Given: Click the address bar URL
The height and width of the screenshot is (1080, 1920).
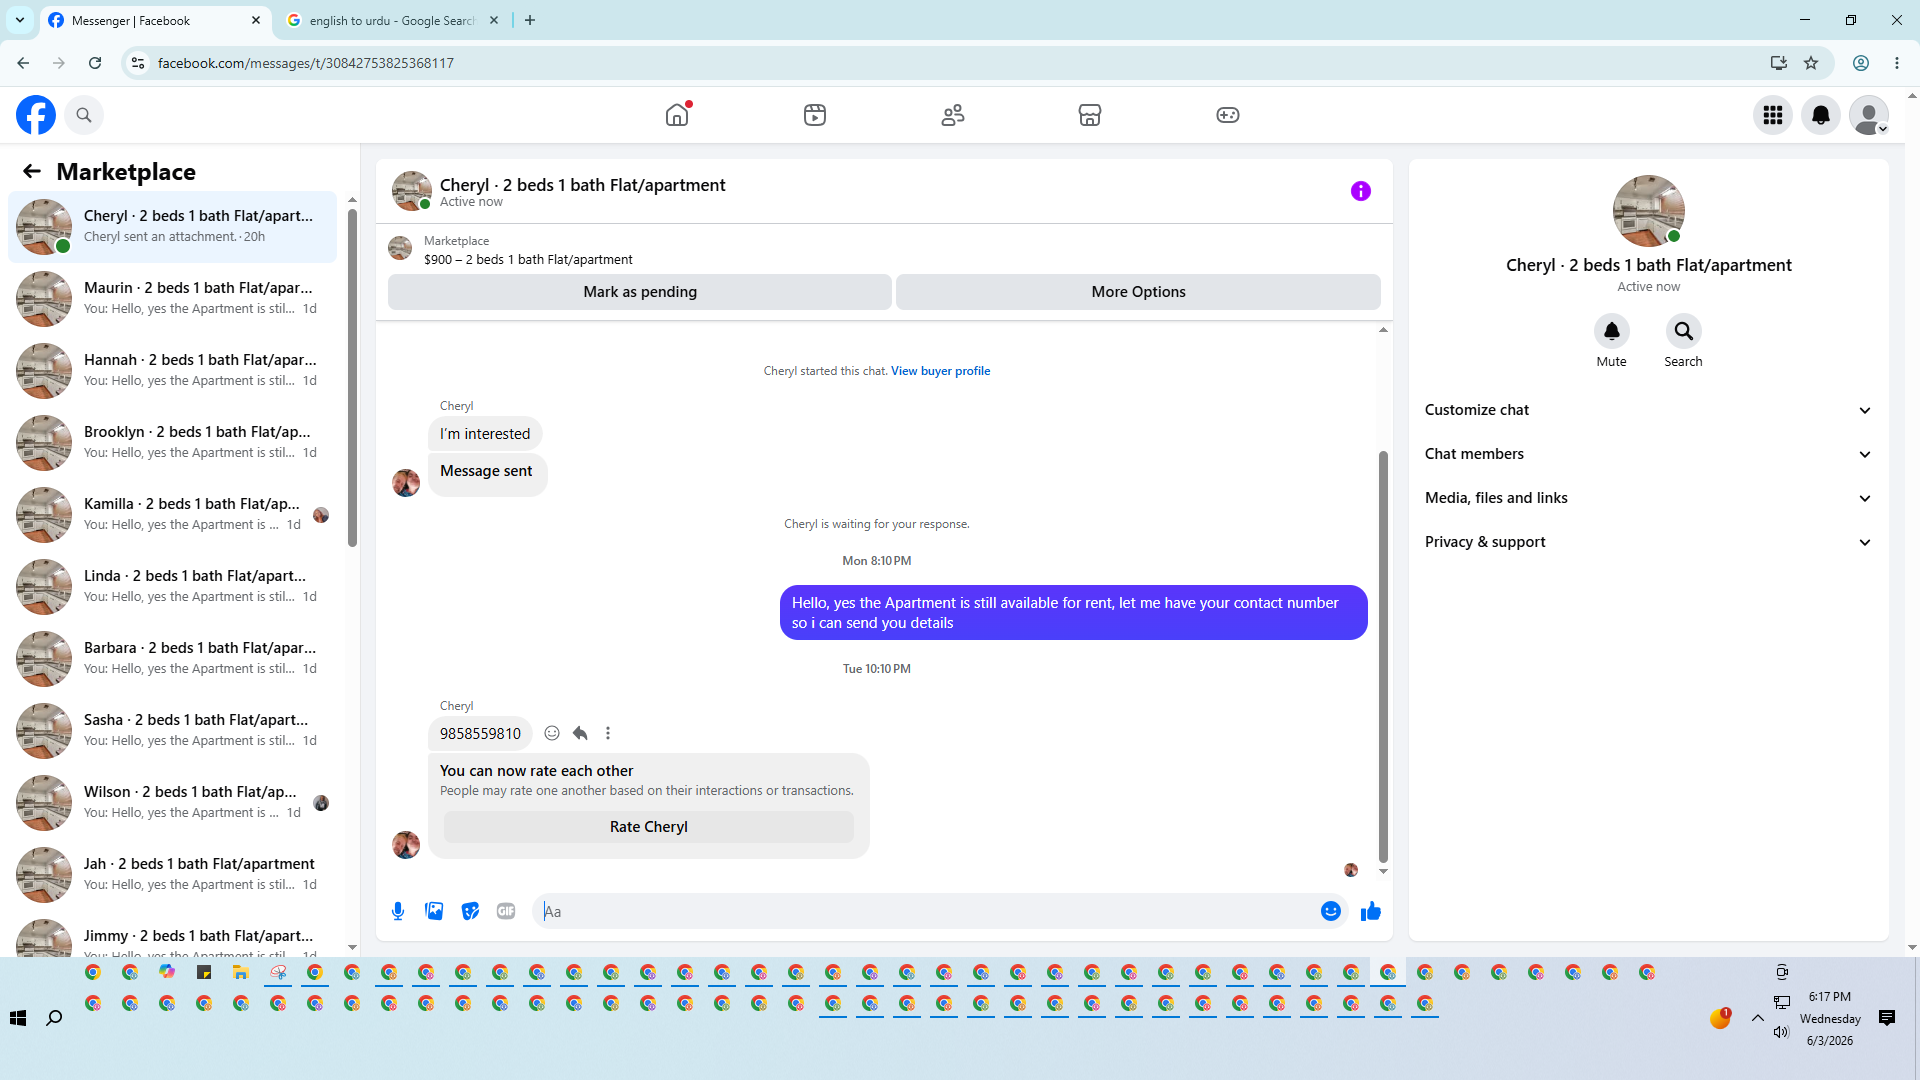Looking at the screenshot, I should point(306,63).
